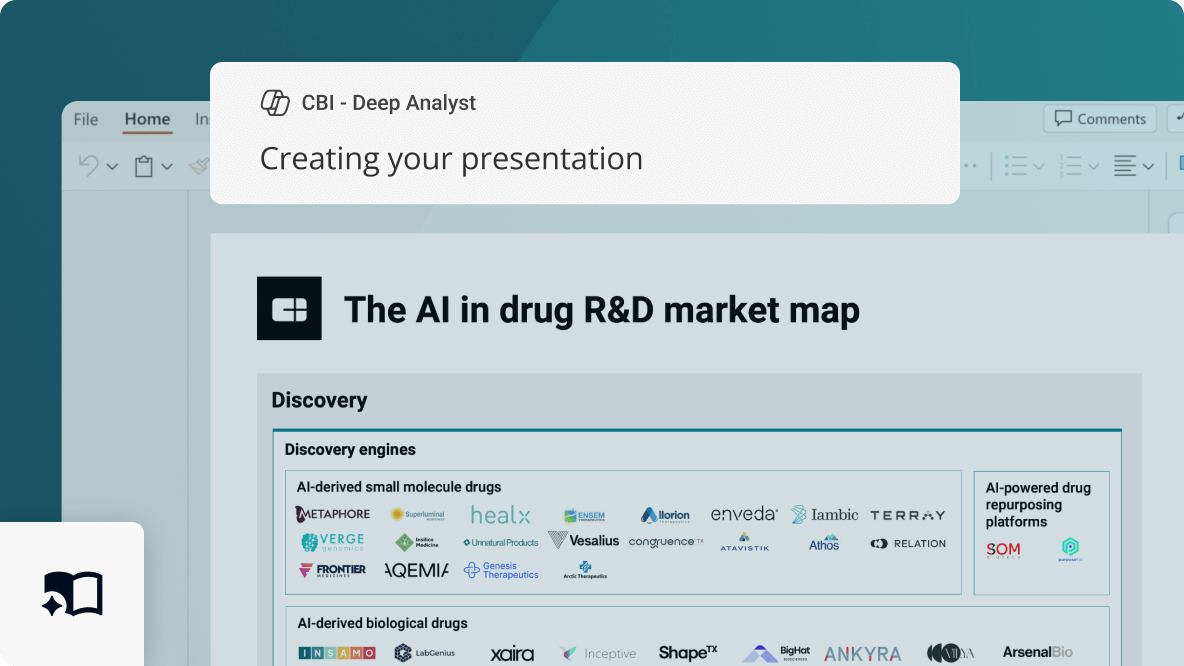Click the Paste clipboard icon
Viewport: 1184px width, 666px height.
click(x=144, y=166)
